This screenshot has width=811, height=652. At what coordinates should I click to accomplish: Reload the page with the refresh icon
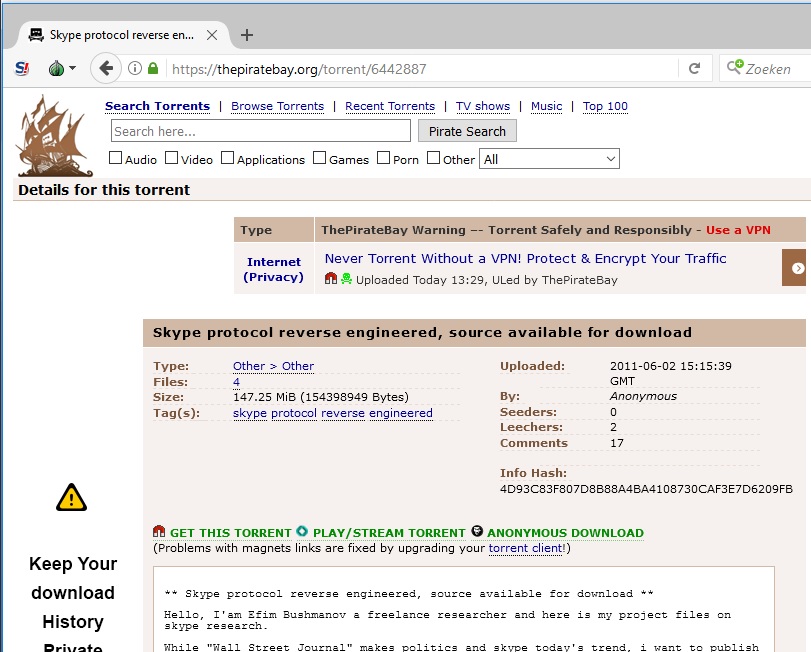695,68
